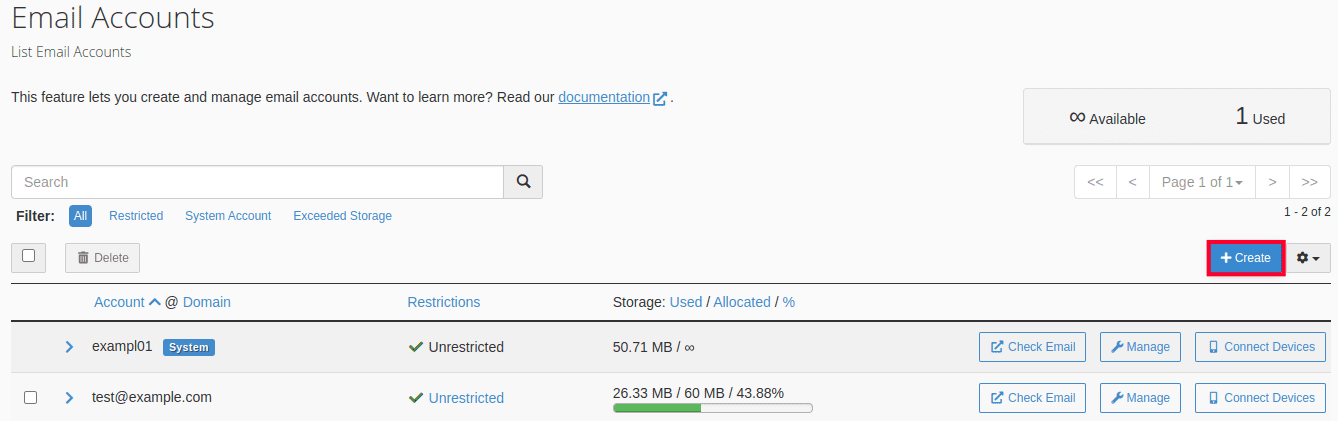Expand the exampl01 account details
The height and width of the screenshot is (421, 1338).
(70, 347)
